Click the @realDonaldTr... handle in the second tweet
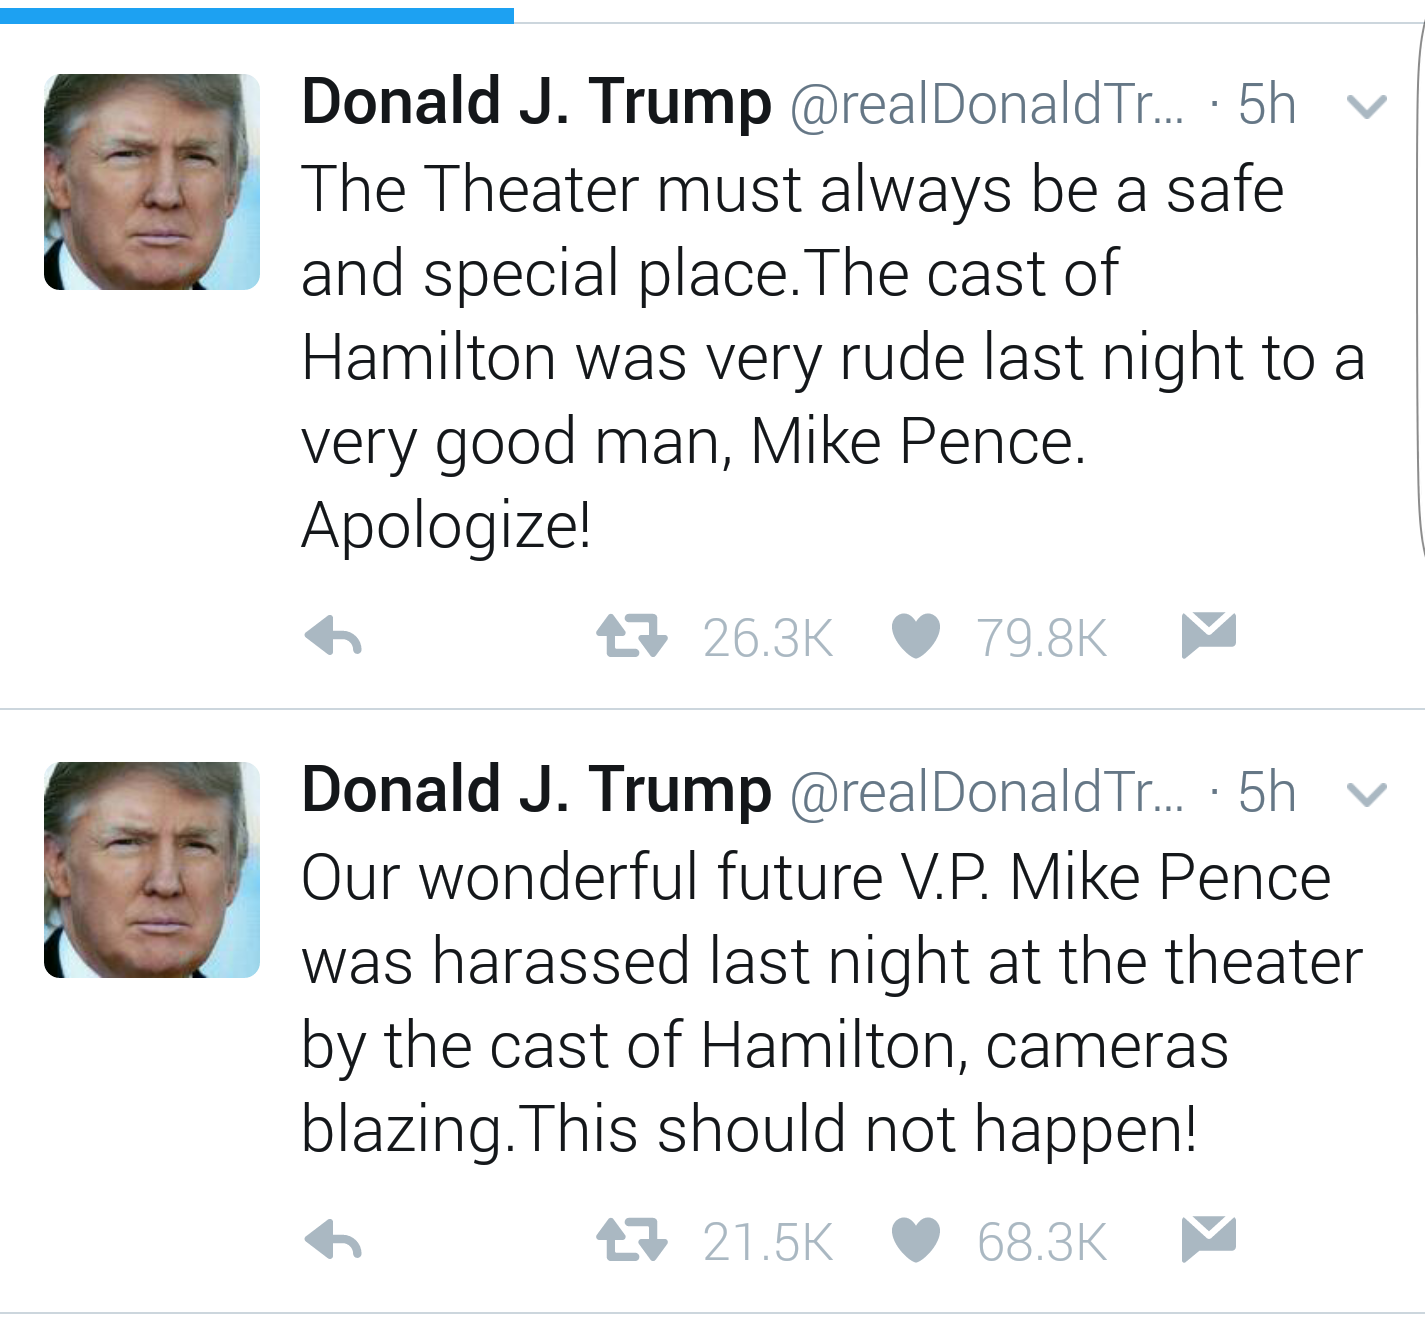This screenshot has width=1425, height=1321. pos(986,793)
